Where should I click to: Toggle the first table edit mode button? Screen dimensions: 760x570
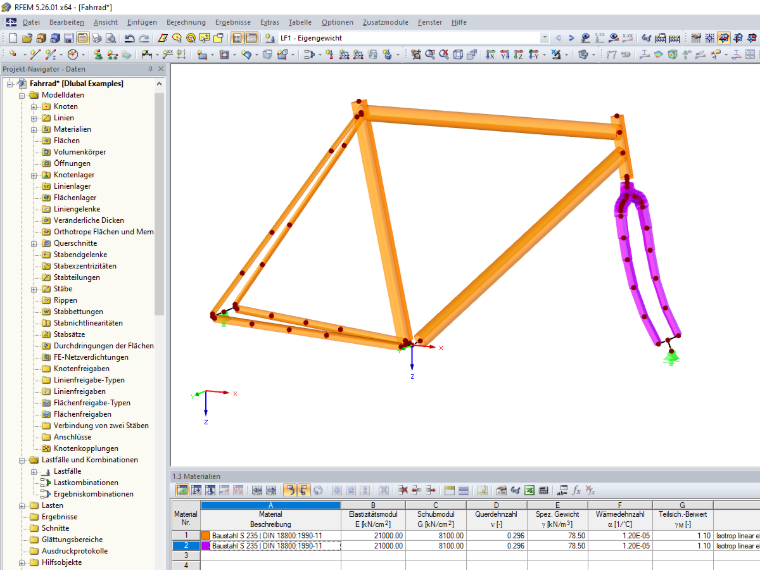(182, 491)
